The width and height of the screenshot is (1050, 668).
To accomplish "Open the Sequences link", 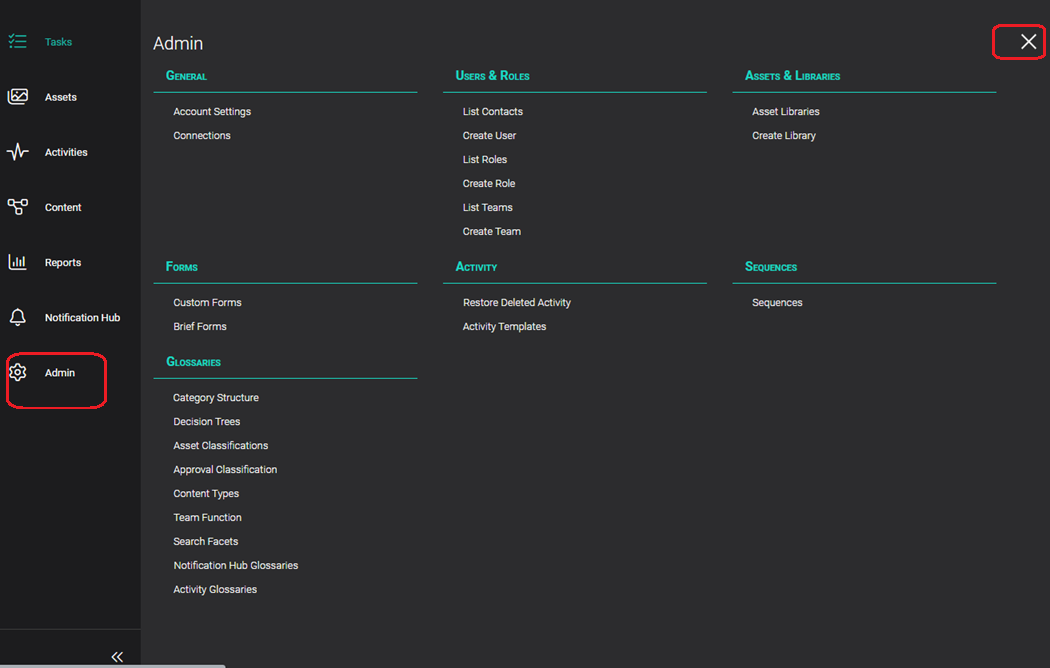I will 777,303.
